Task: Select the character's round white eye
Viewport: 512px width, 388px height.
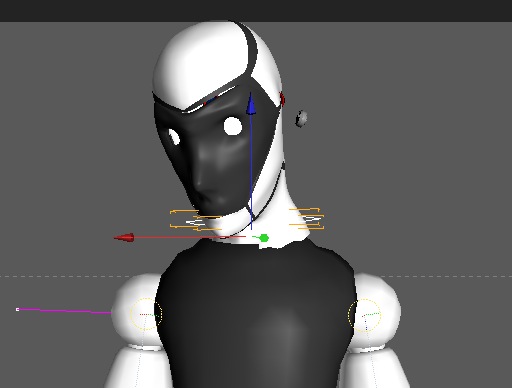Action: 232,126
